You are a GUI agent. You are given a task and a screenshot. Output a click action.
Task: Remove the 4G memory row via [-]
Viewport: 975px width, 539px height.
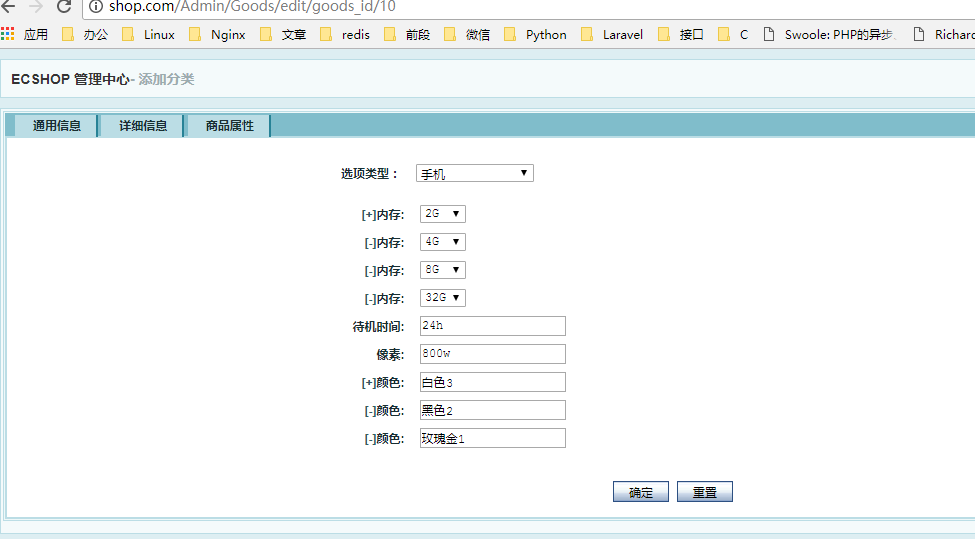[x=368, y=243]
